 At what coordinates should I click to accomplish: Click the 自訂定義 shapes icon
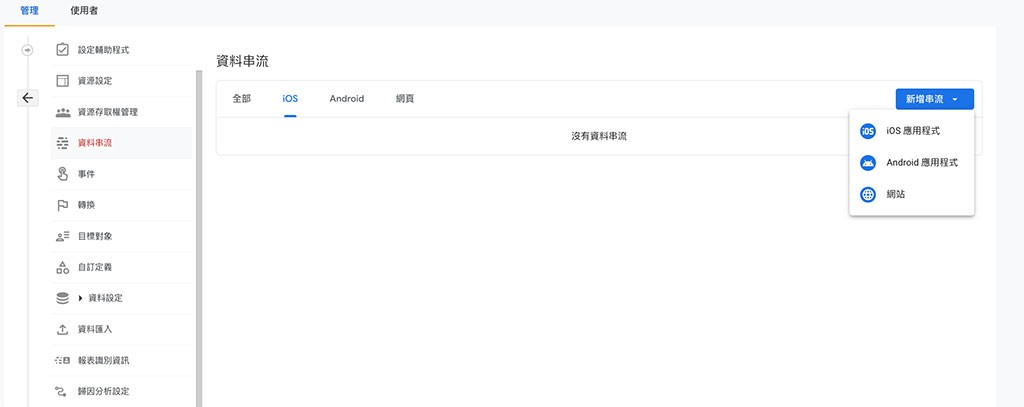63,267
